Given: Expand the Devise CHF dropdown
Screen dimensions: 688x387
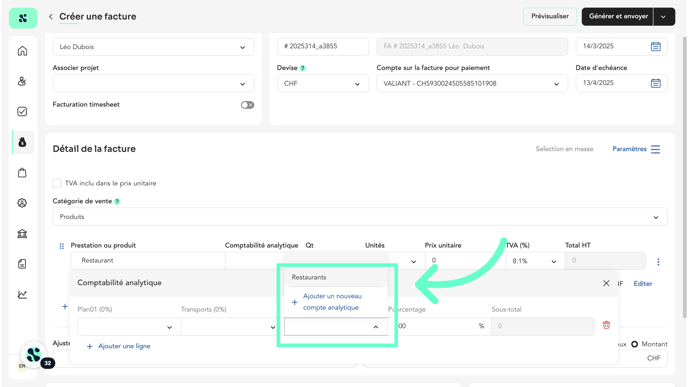Looking at the screenshot, I should (322, 83).
